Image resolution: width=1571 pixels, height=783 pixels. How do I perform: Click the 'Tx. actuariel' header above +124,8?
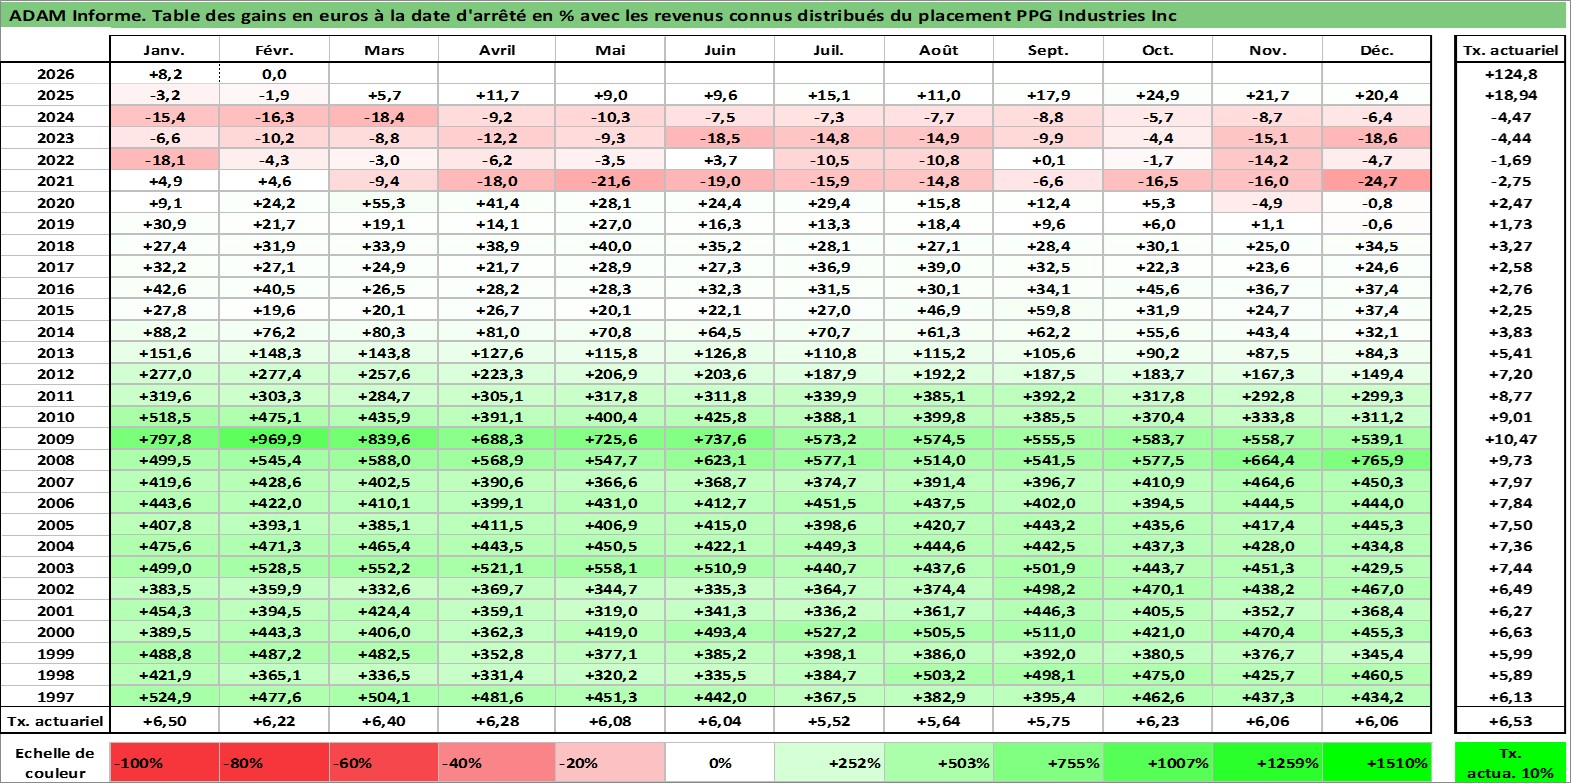[1510, 50]
